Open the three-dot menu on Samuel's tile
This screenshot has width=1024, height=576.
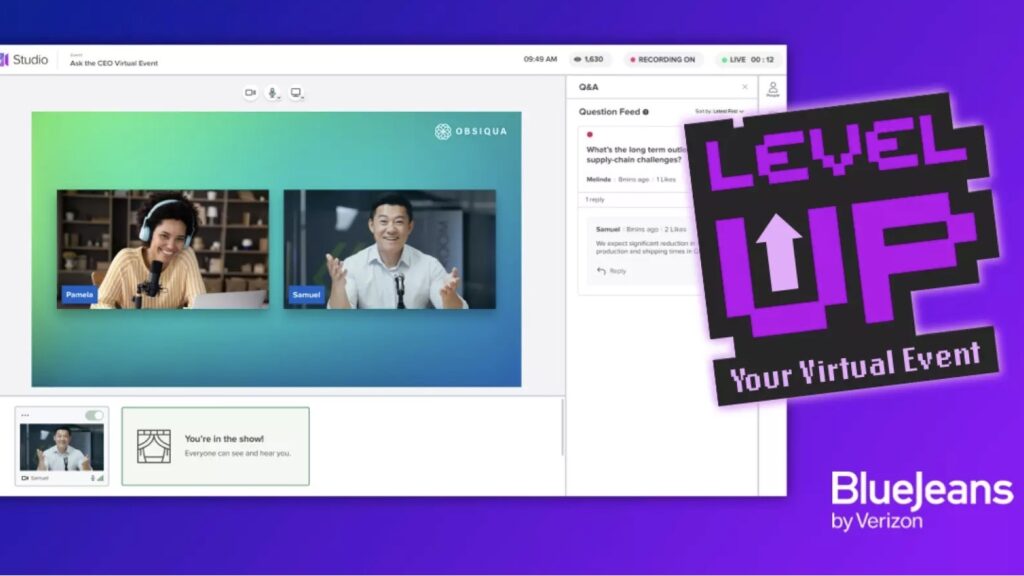click(25, 415)
